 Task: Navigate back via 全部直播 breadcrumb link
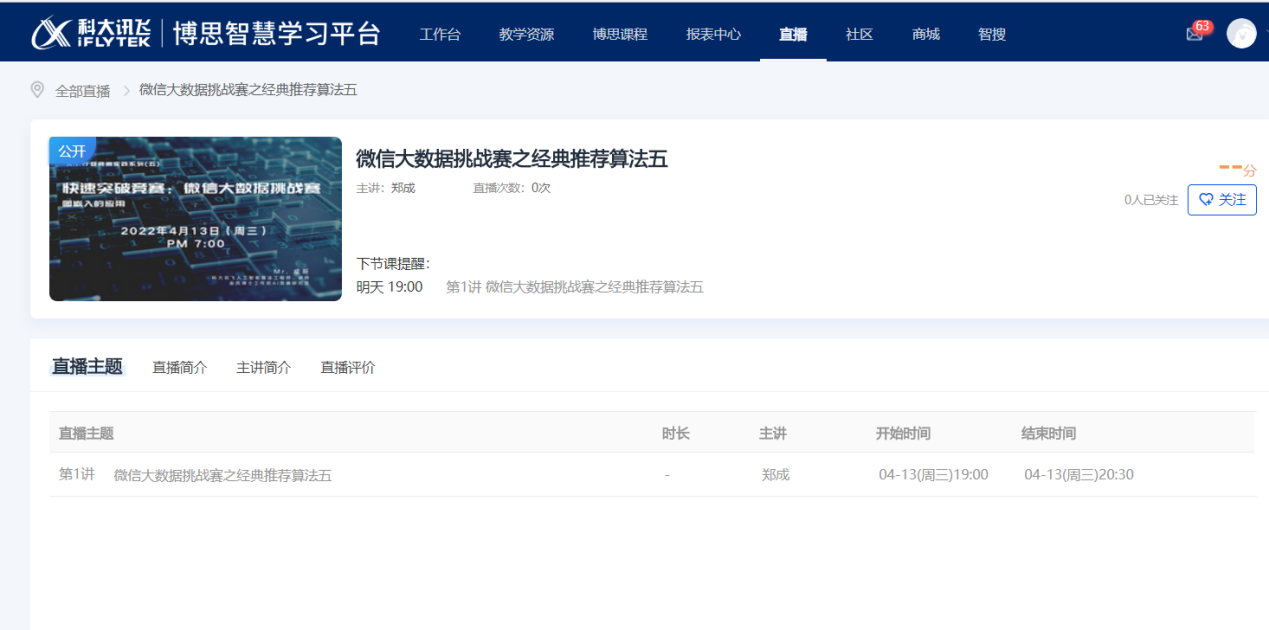coord(82,89)
